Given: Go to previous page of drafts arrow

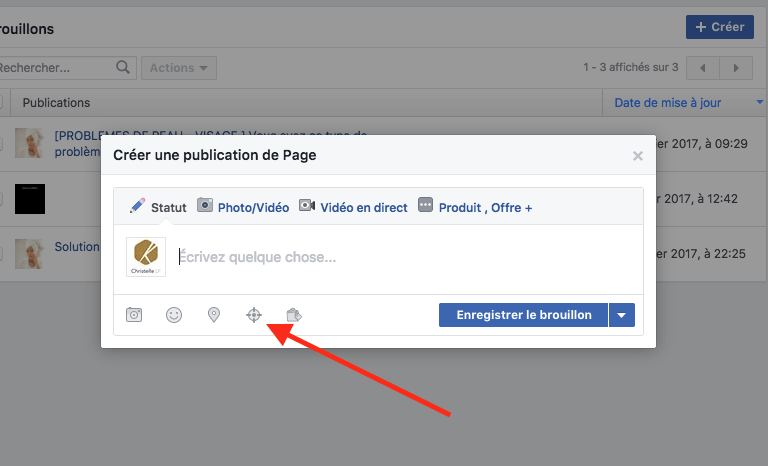Looking at the screenshot, I should tap(703, 68).
